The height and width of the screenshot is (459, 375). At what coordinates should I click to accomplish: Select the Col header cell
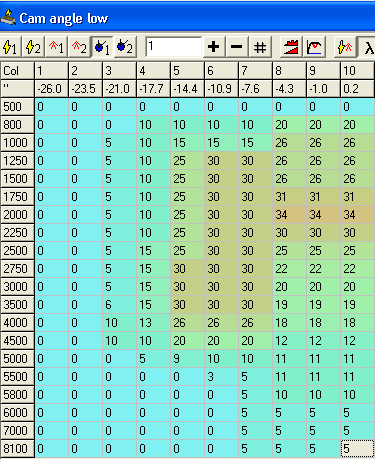click(x=17, y=71)
